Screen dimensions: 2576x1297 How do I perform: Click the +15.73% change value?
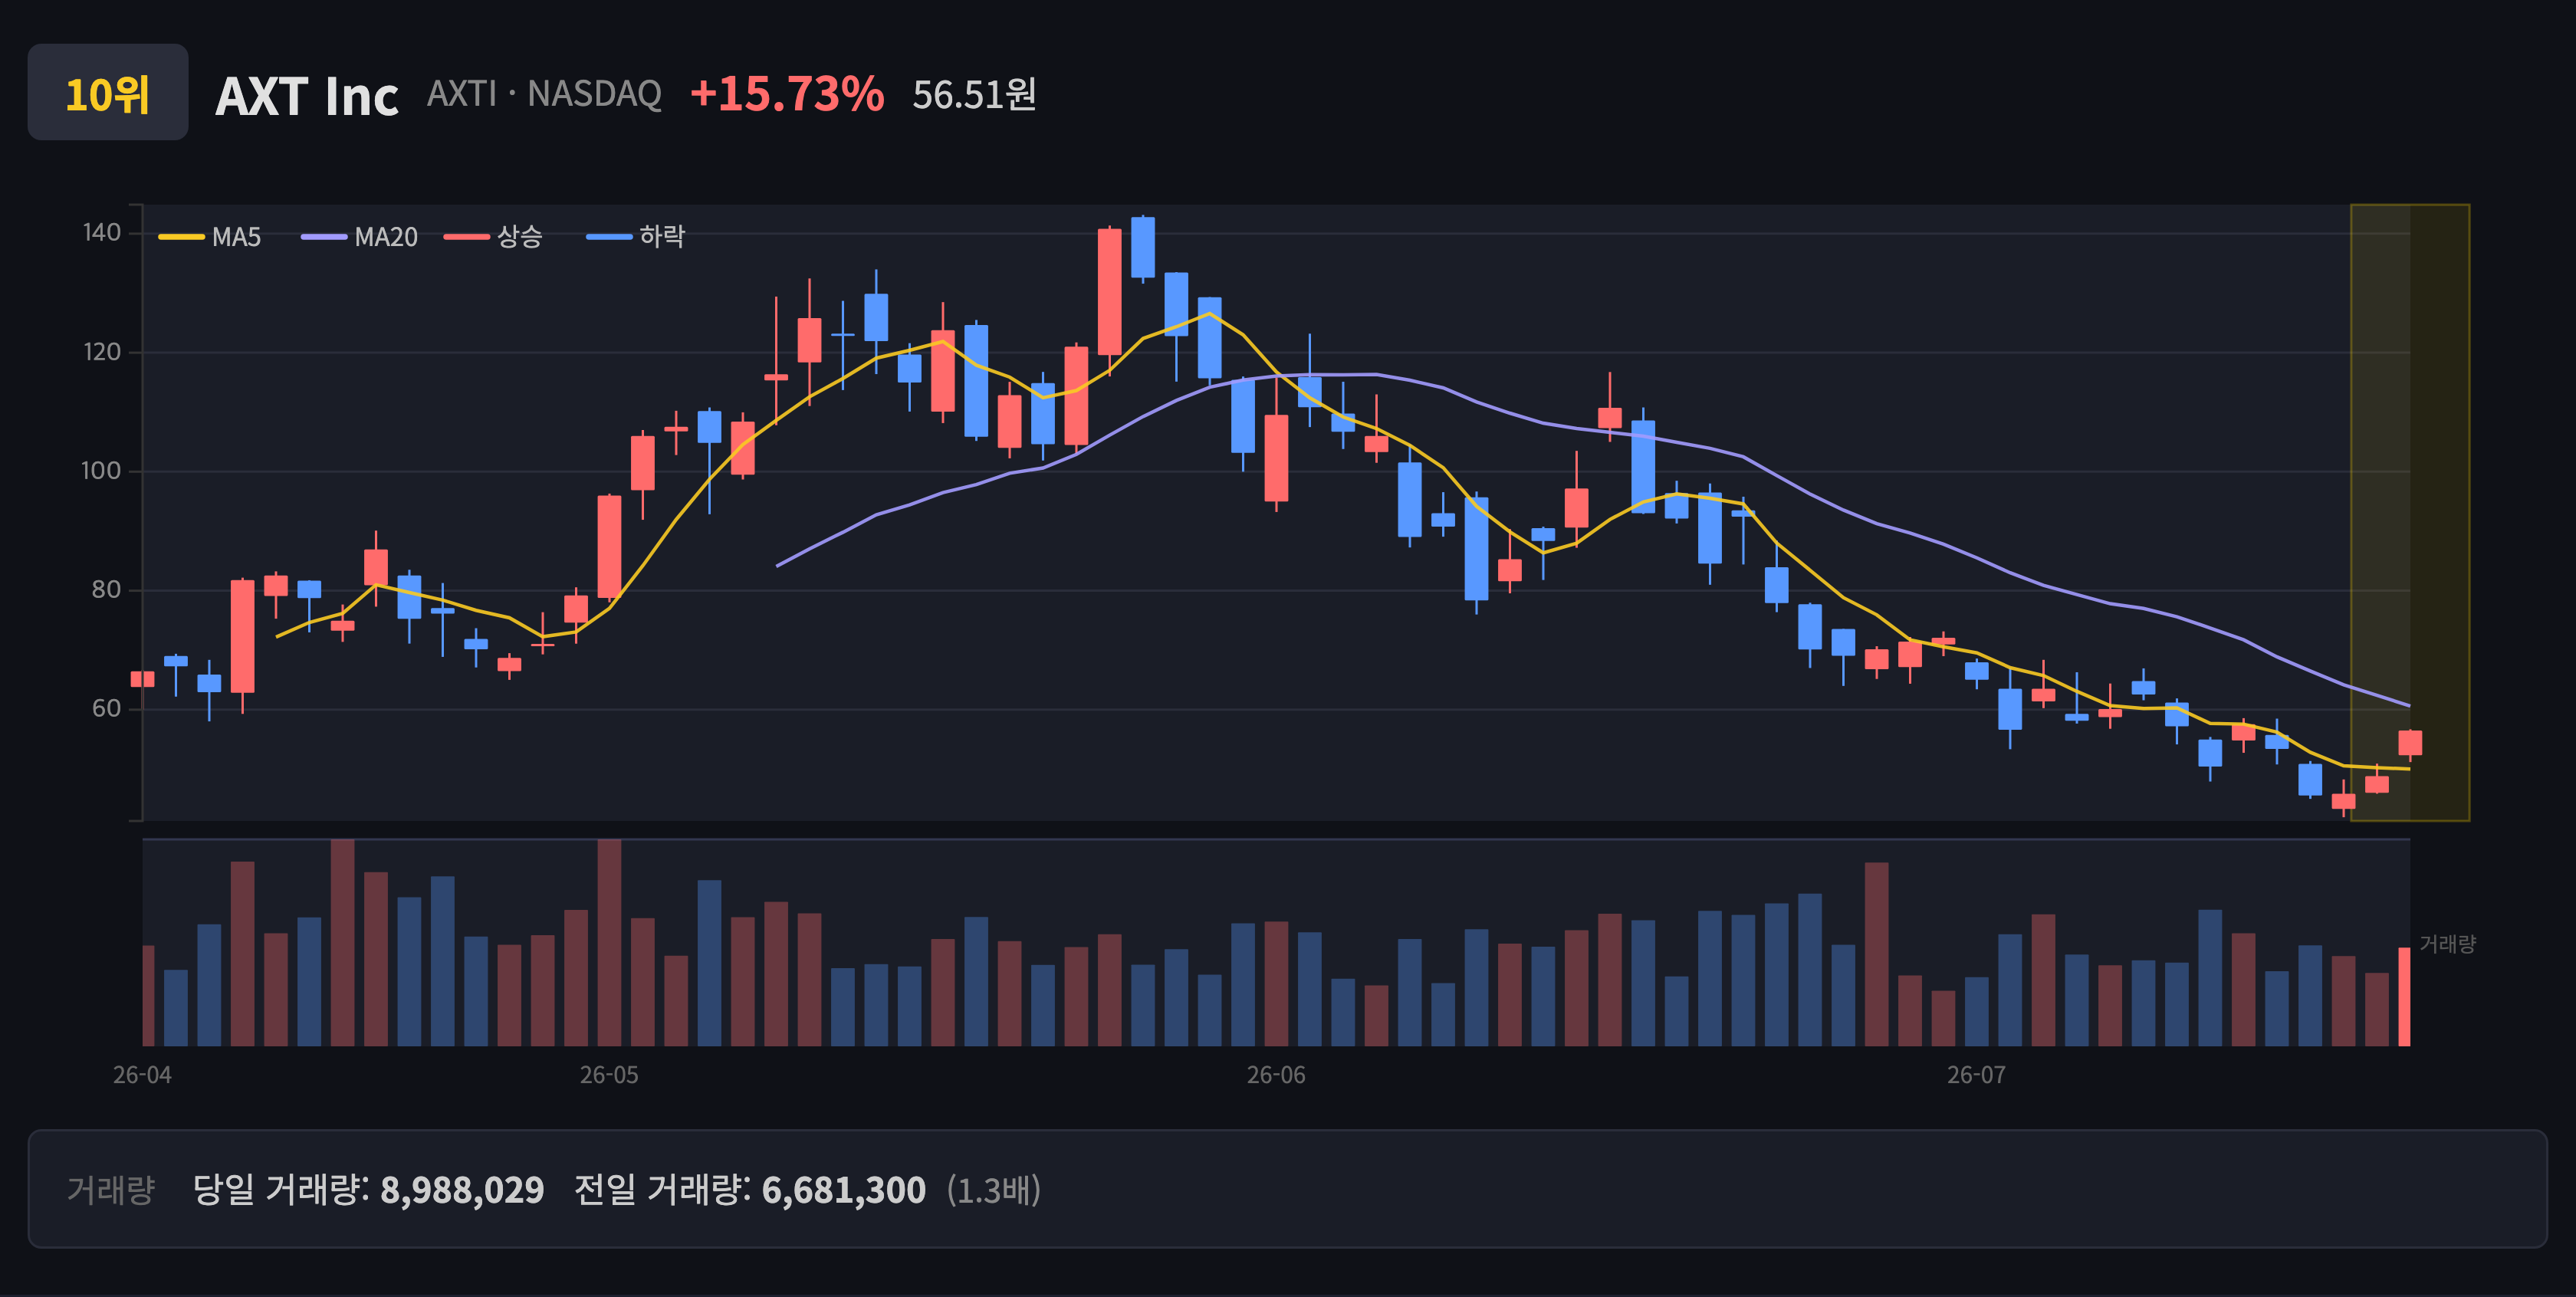click(787, 94)
